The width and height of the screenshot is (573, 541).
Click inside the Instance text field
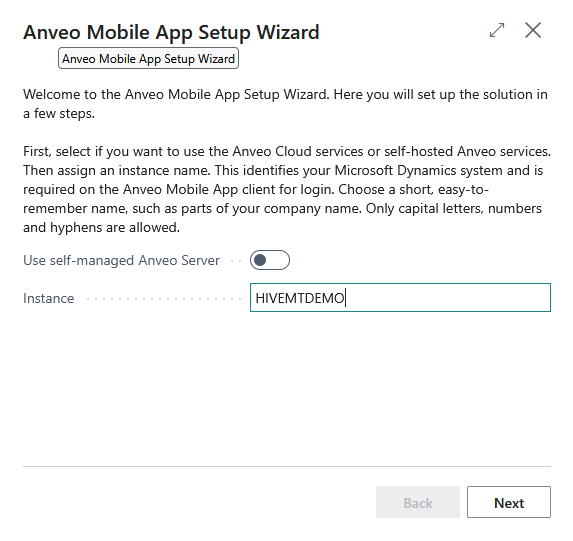coord(400,298)
